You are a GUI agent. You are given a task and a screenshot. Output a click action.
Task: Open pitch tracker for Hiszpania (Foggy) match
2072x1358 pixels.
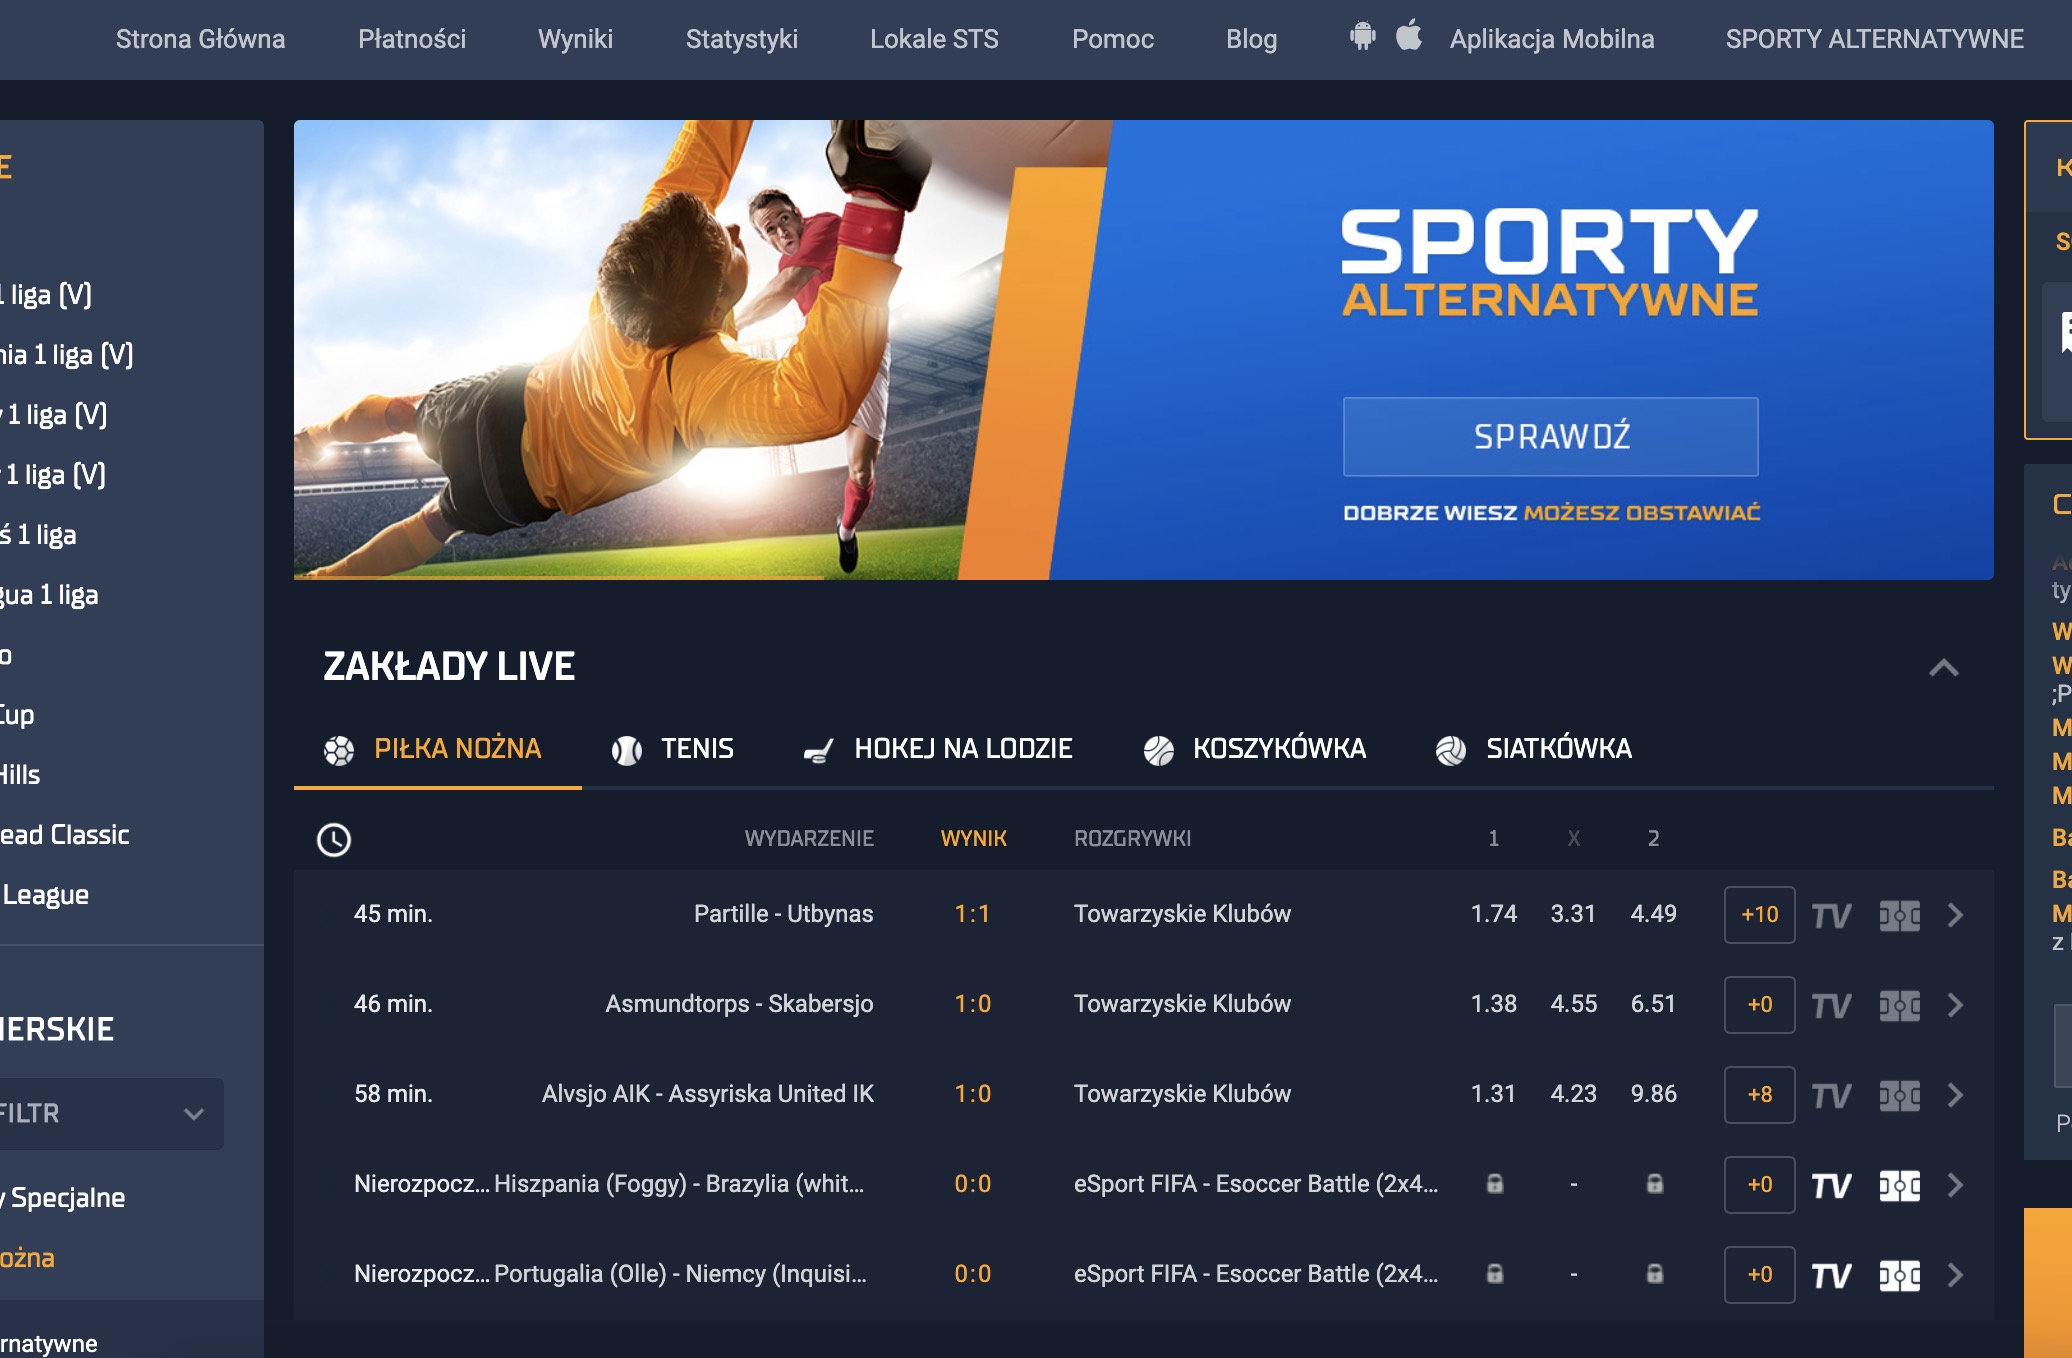1899,1185
